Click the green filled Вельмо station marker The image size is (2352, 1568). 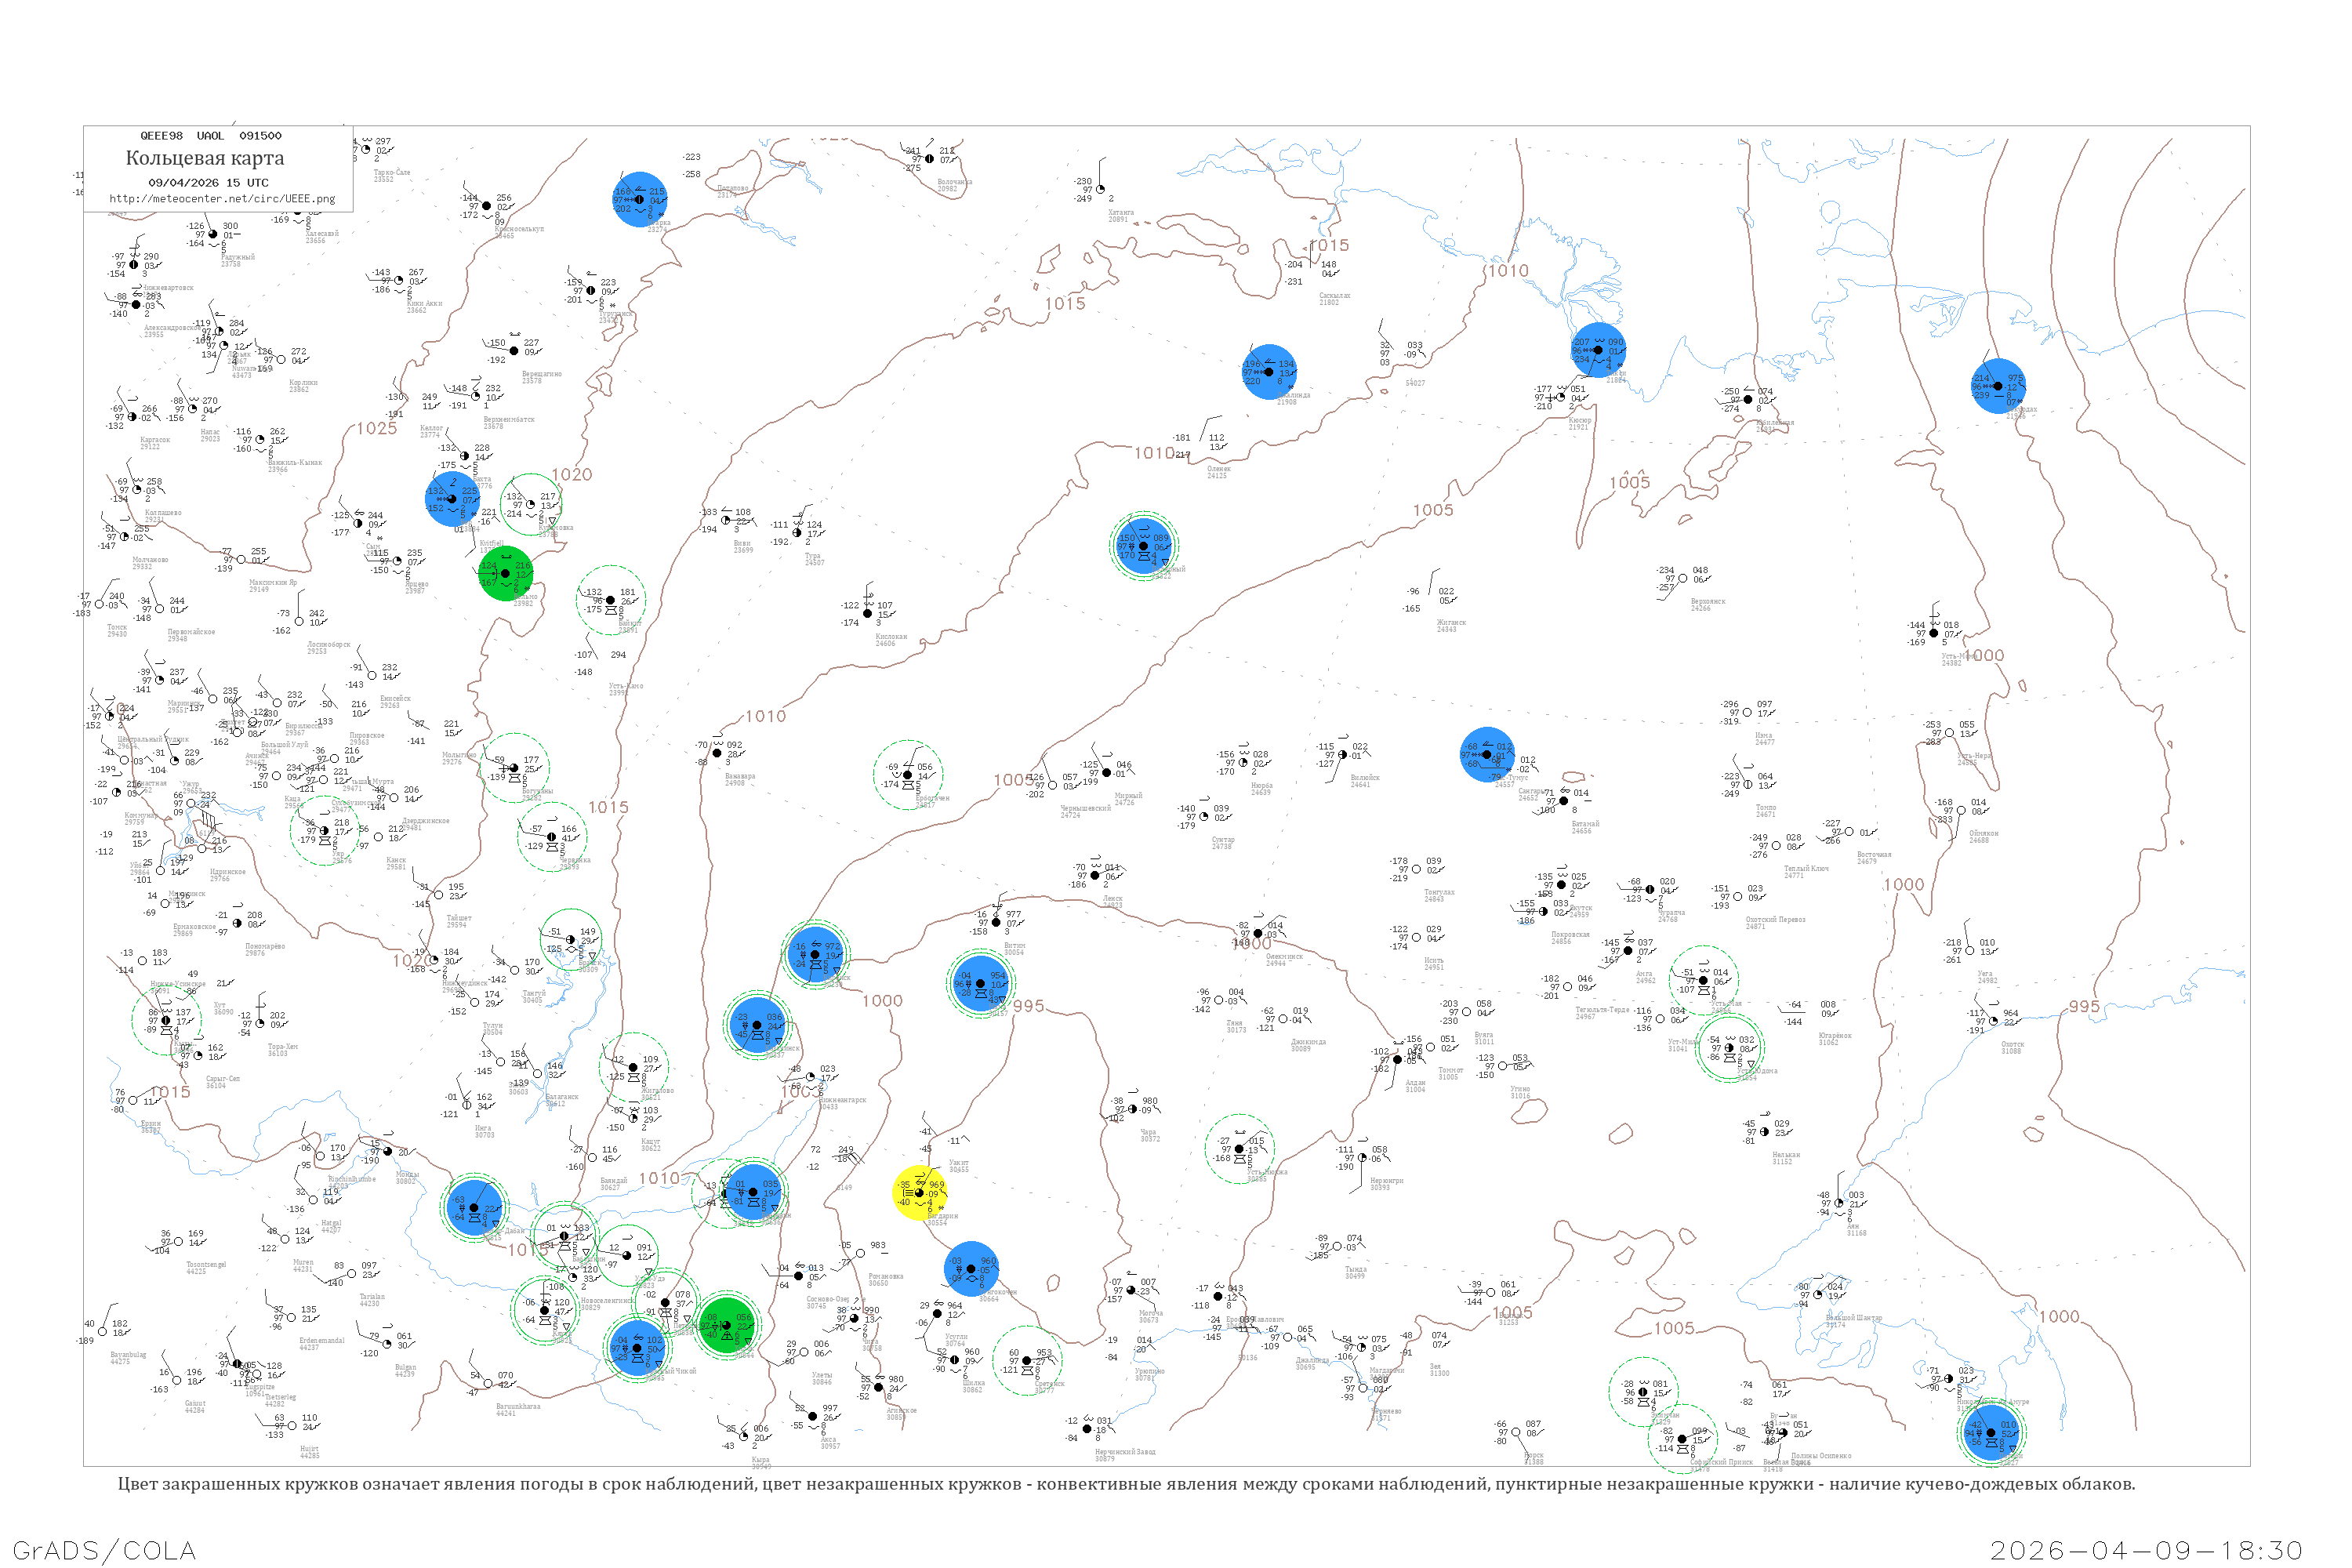point(505,574)
